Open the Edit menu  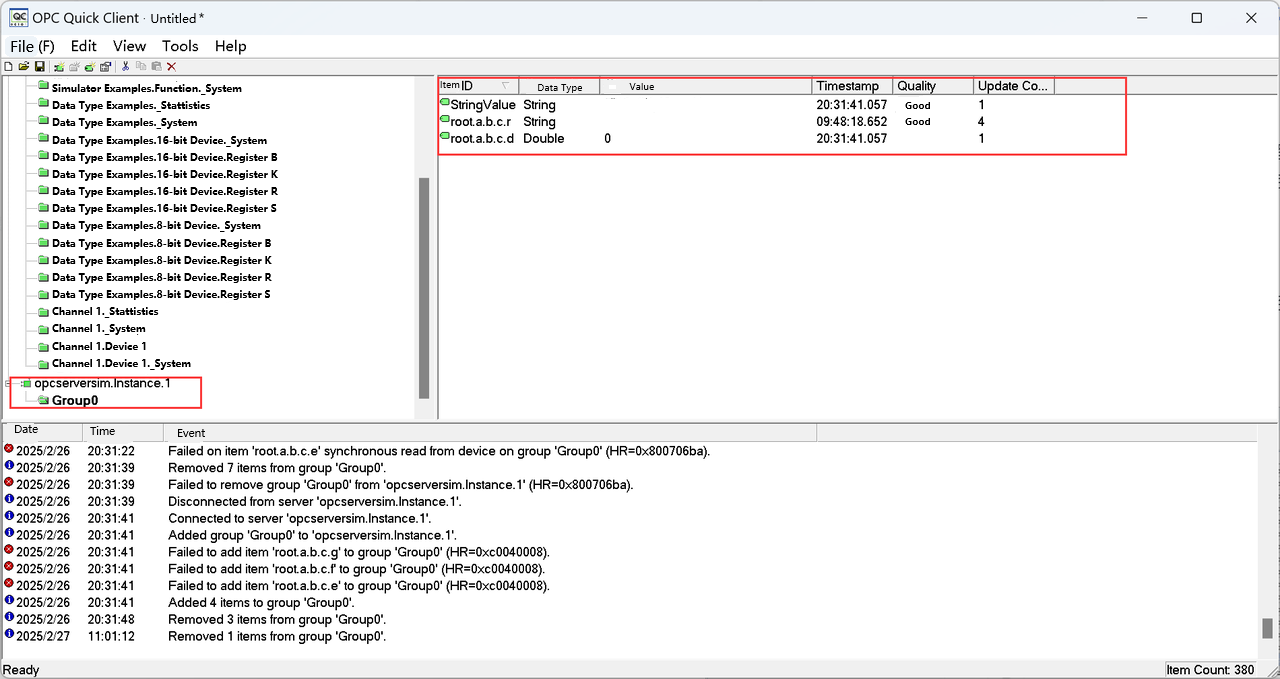click(x=84, y=46)
